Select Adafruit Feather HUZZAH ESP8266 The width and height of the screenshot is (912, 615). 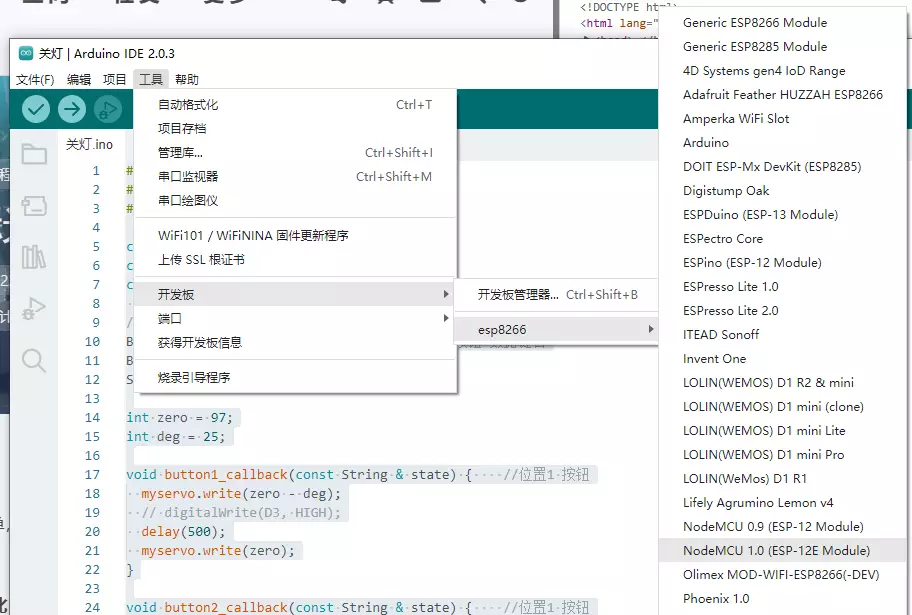(785, 95)
